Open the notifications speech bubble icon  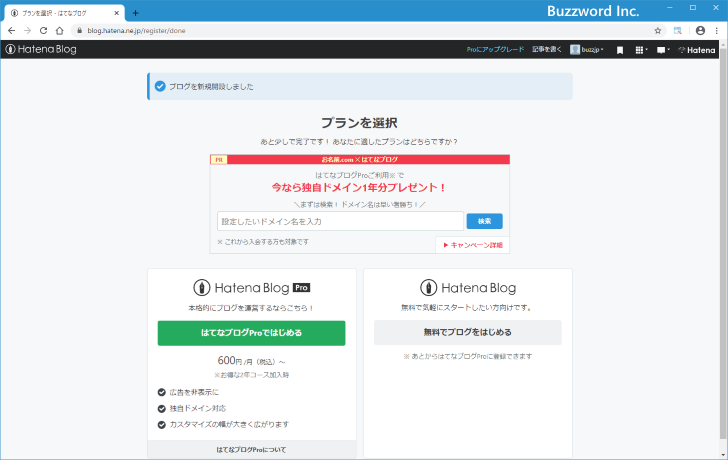[663, 50]
